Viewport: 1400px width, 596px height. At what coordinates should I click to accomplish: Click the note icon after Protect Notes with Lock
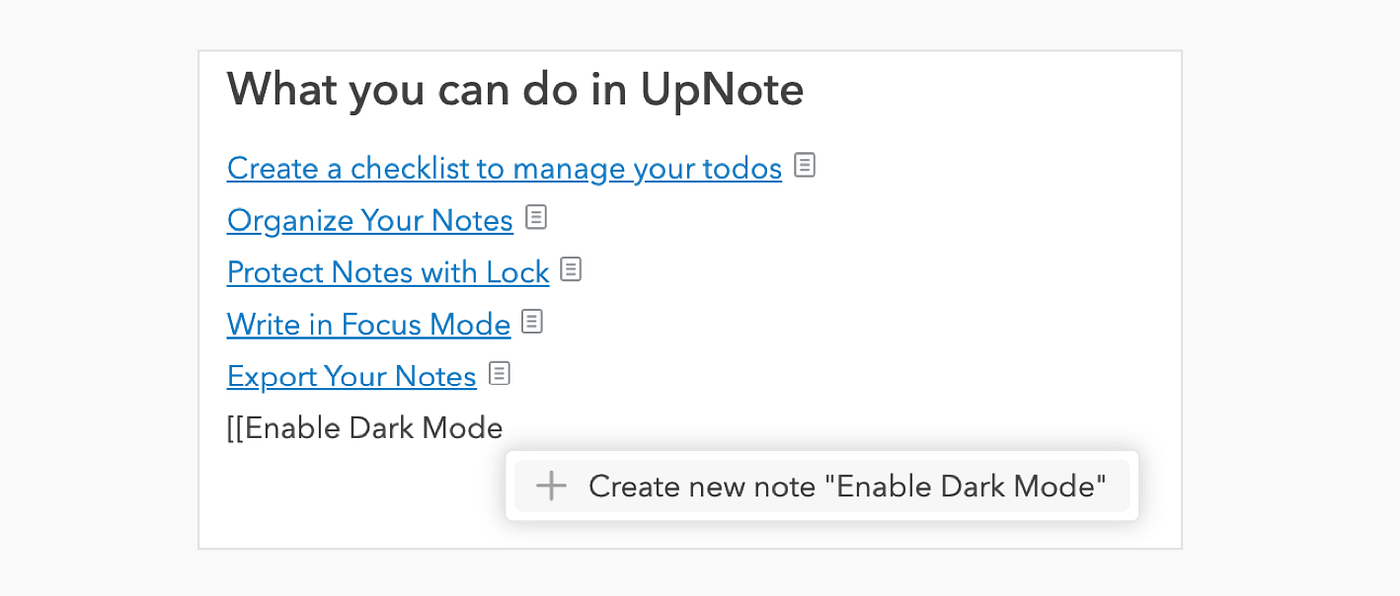[571, 270]
